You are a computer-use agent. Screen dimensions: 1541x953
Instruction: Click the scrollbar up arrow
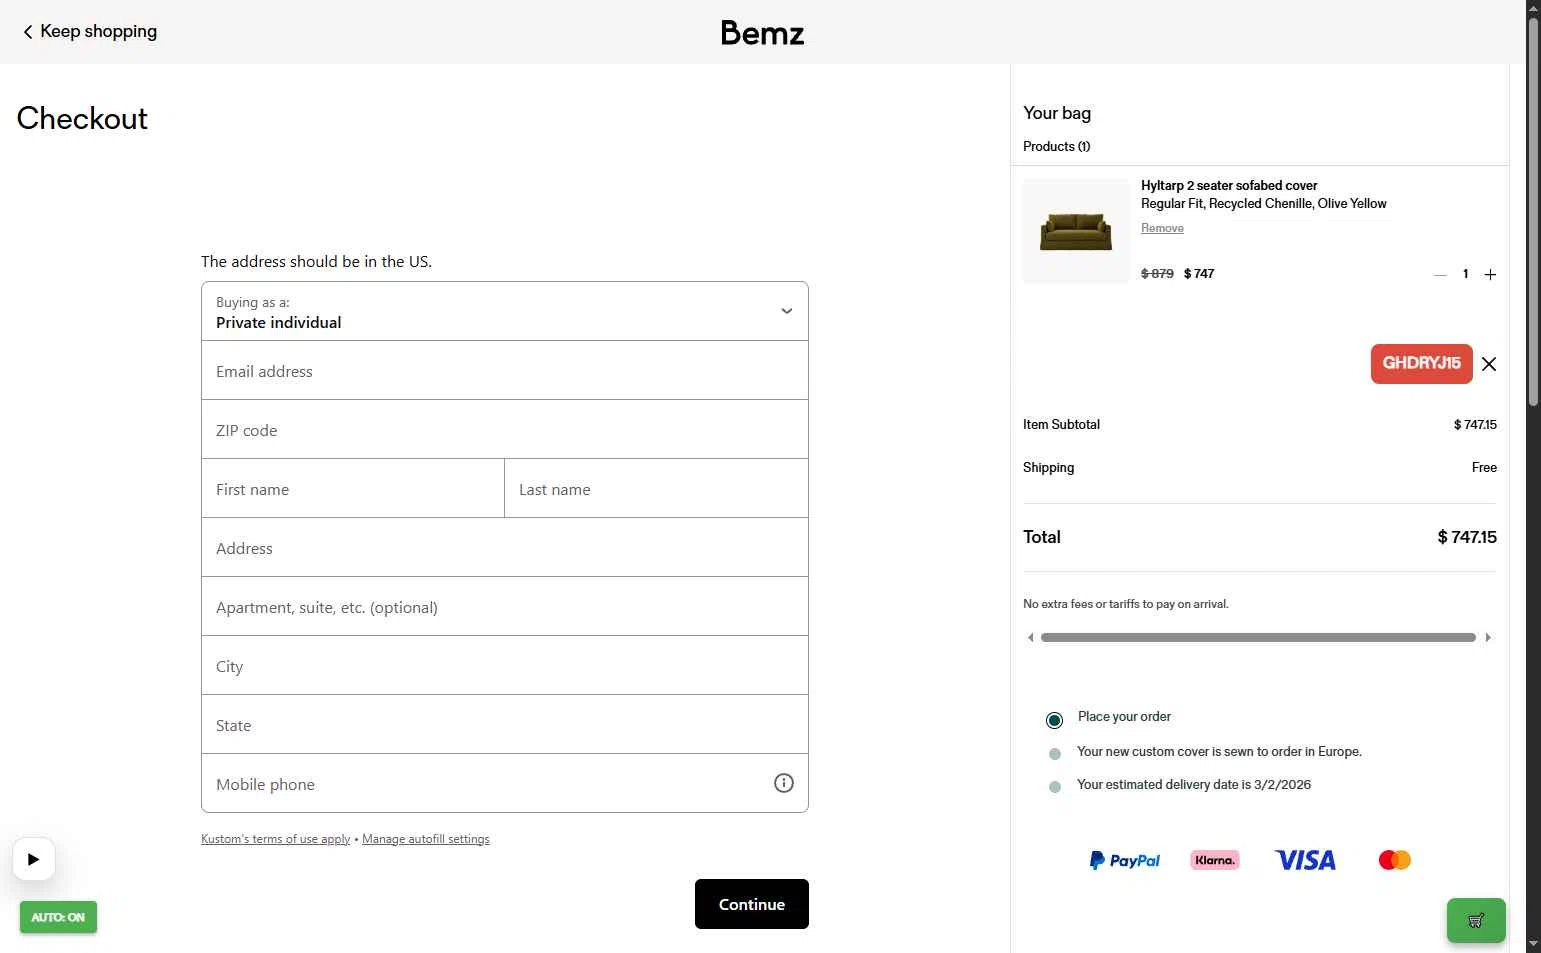pyautogui.click(x=1533, y=8)
